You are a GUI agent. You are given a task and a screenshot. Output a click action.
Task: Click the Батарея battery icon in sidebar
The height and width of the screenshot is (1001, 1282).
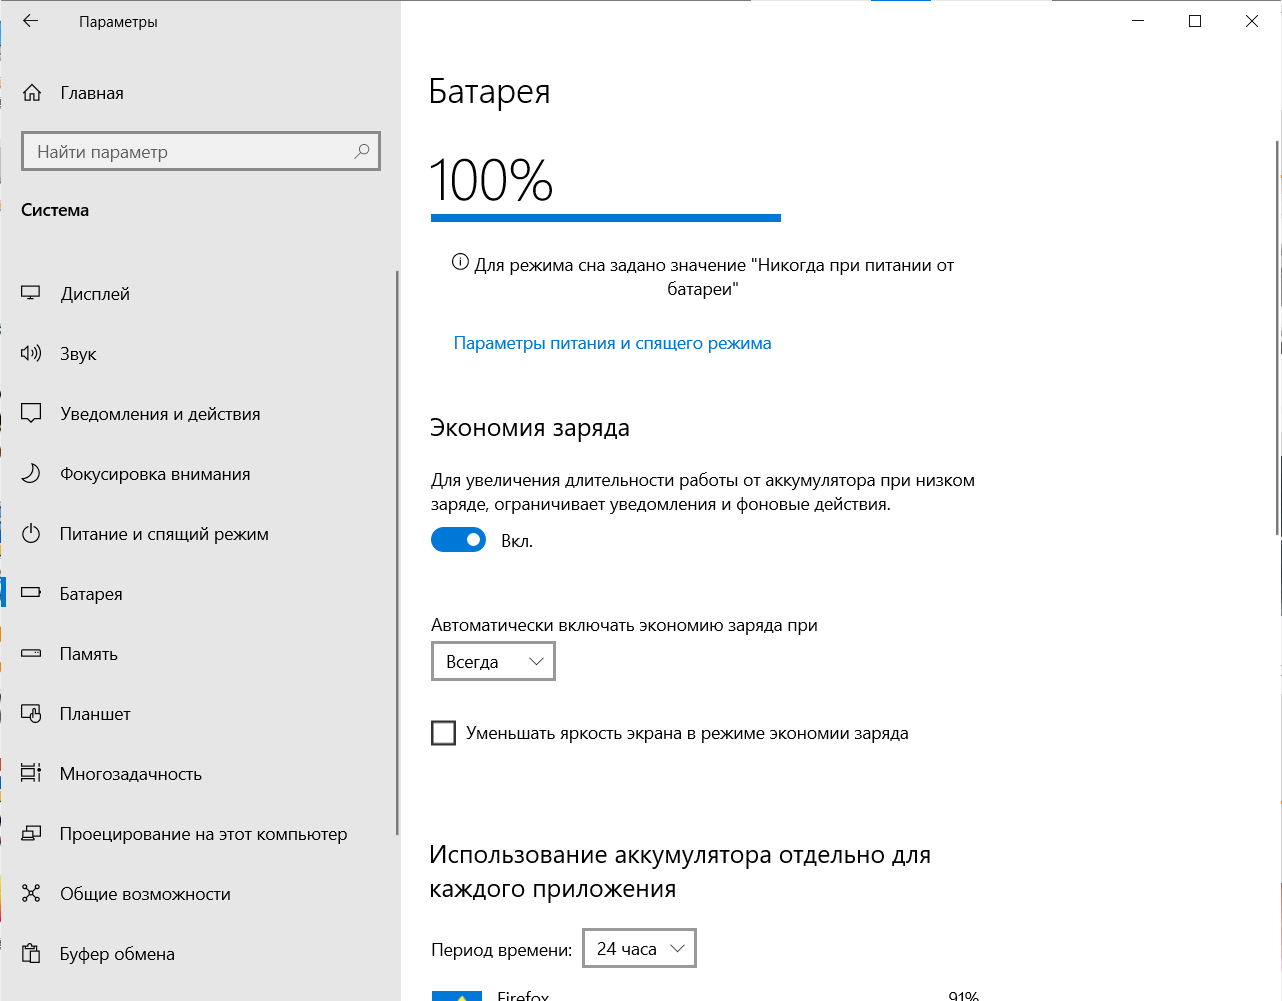31,593
